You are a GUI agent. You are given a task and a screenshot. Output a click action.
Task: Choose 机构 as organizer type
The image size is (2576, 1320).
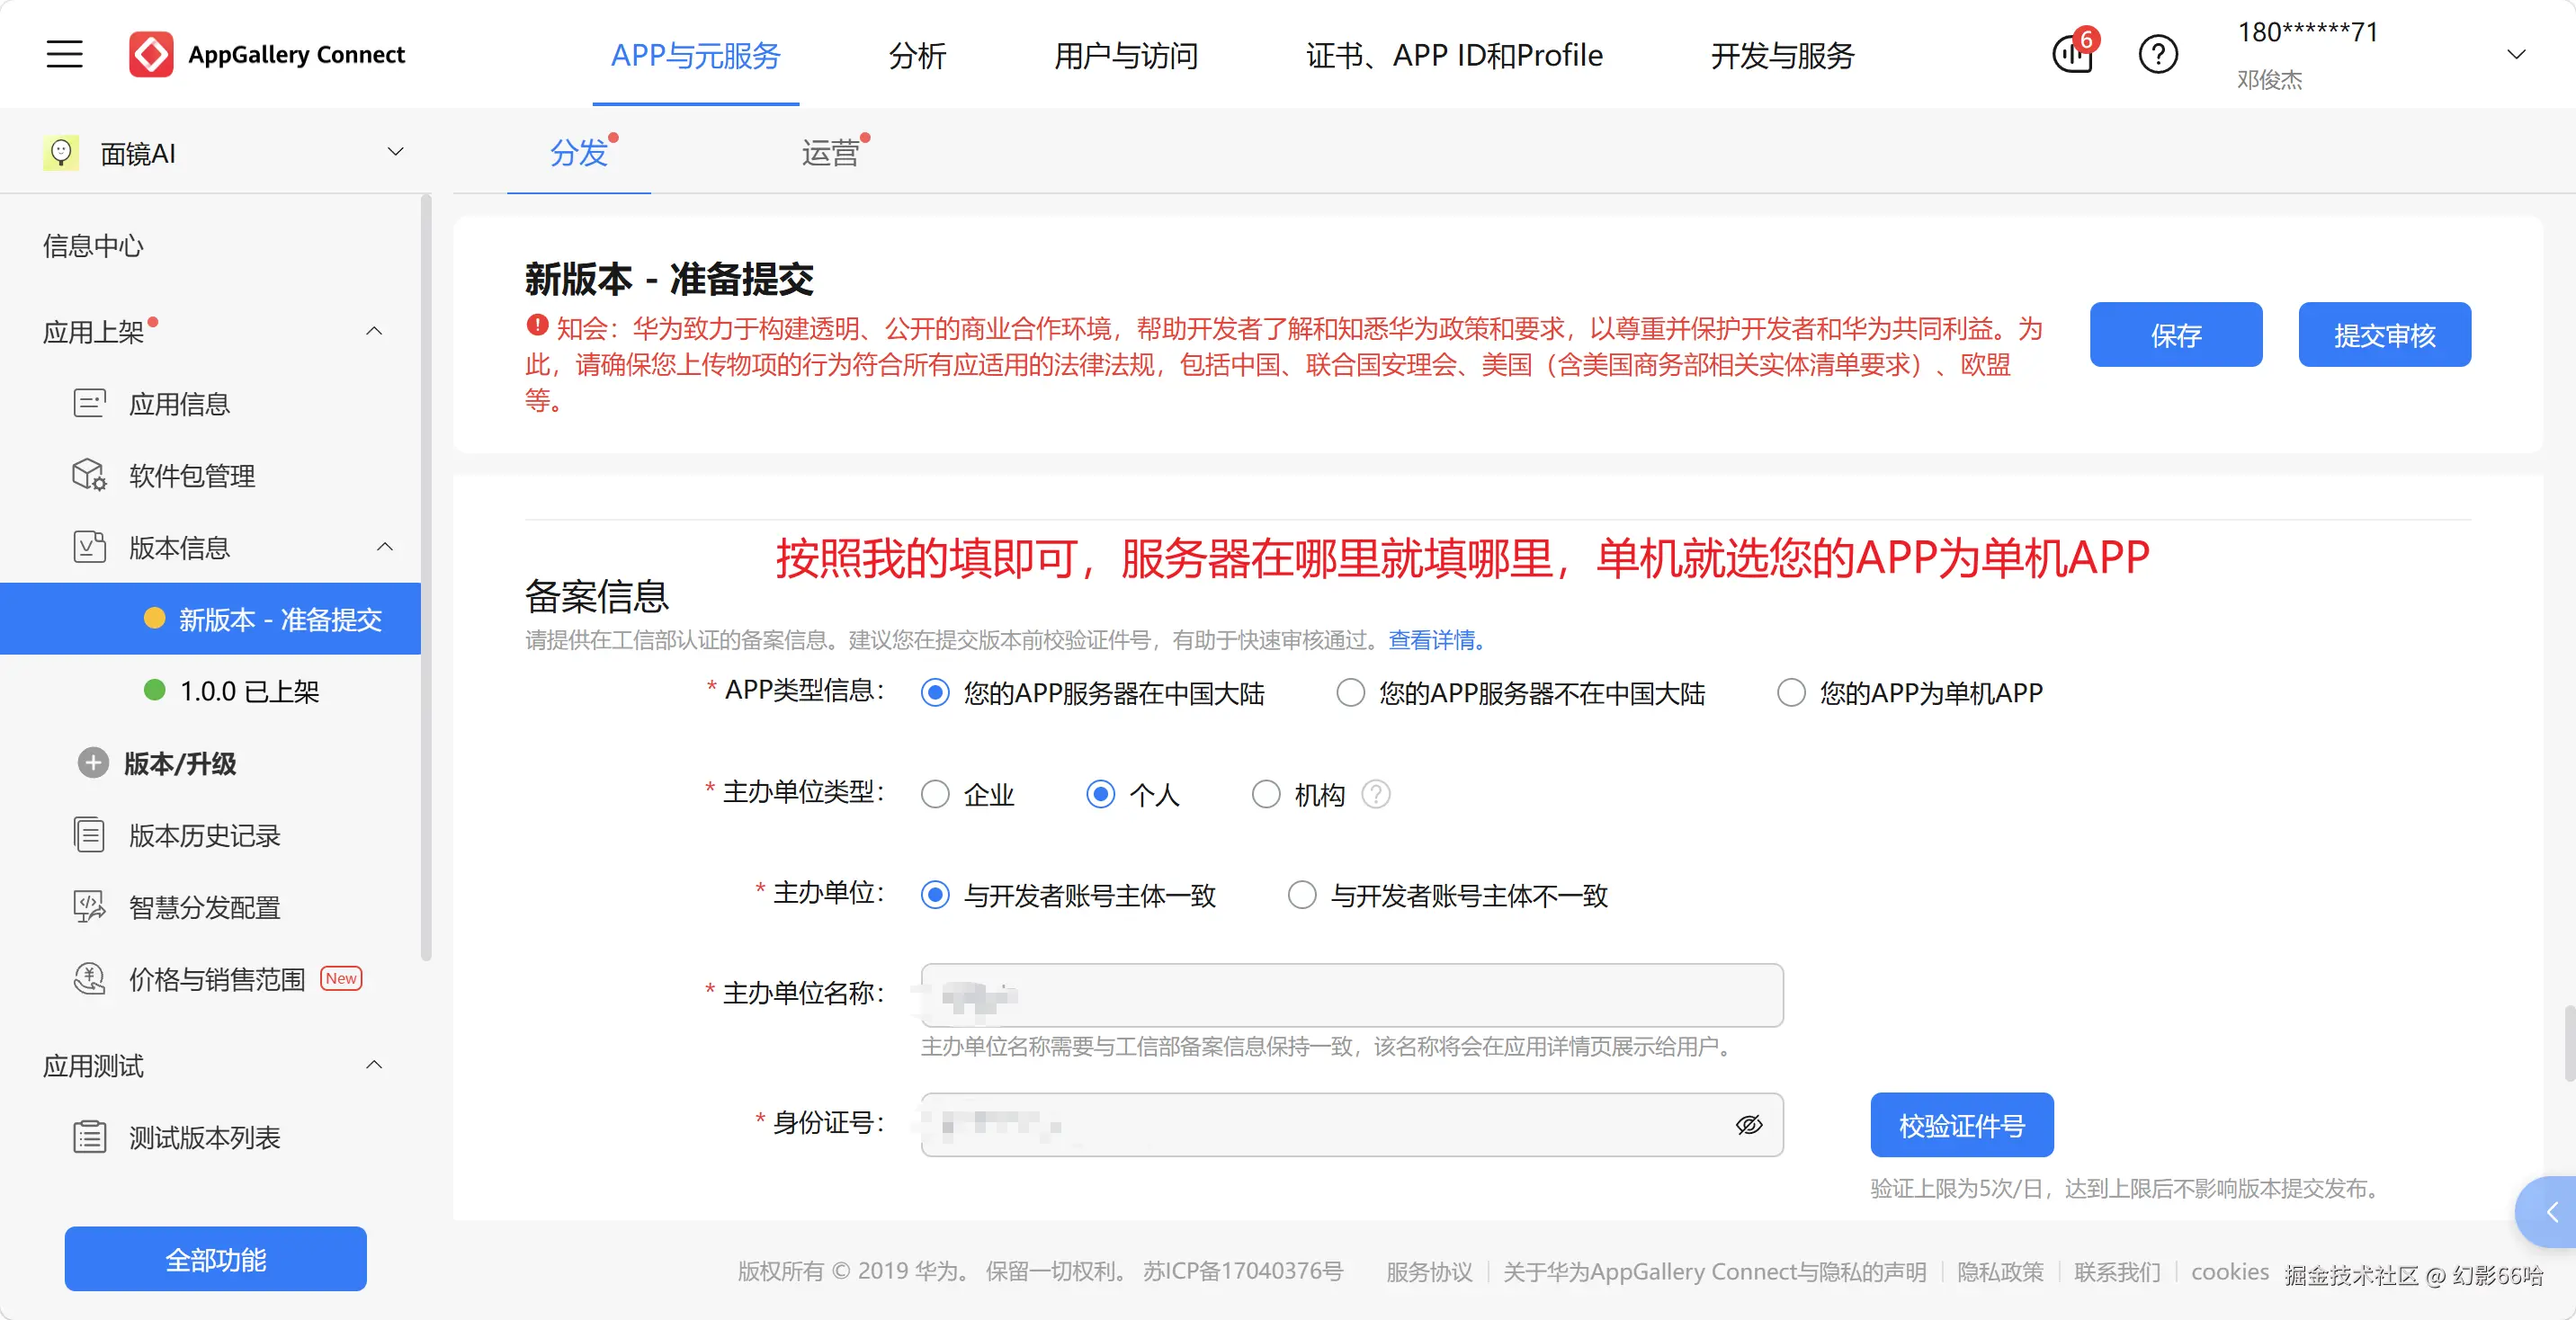click(x=1266, y=794)
